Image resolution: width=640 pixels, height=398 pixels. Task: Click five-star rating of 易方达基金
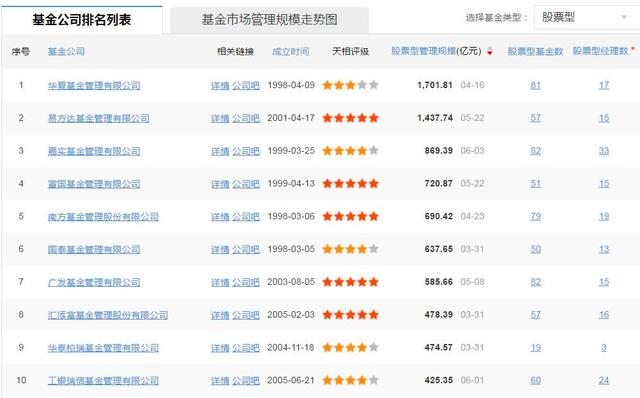(350, 118)
